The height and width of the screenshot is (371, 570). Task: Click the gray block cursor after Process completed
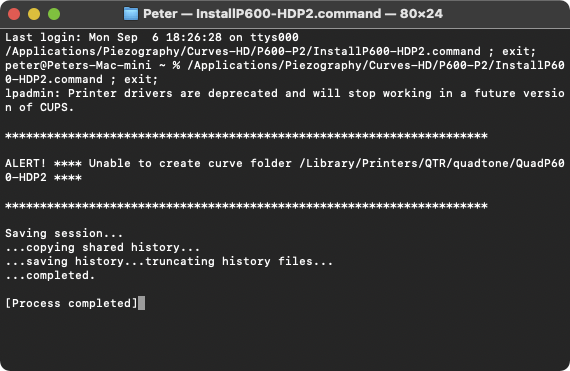click(141, 303)
